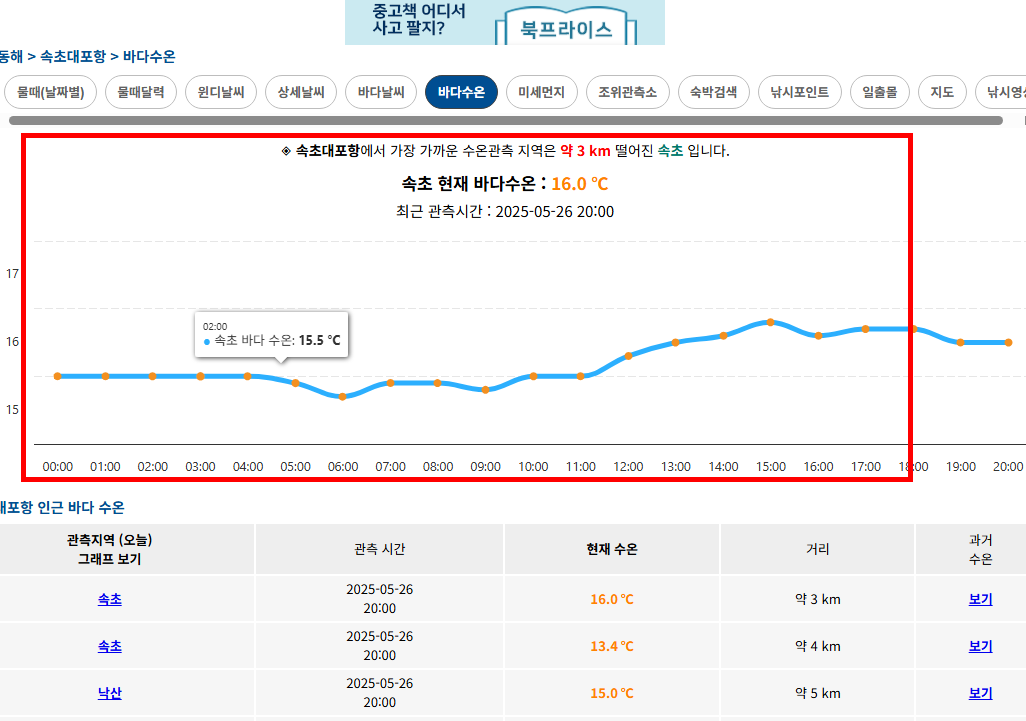Screen dimensions: 1026x721
Task: Click the 바다수온 breadcrumb link
Action: tap(149, 56)
